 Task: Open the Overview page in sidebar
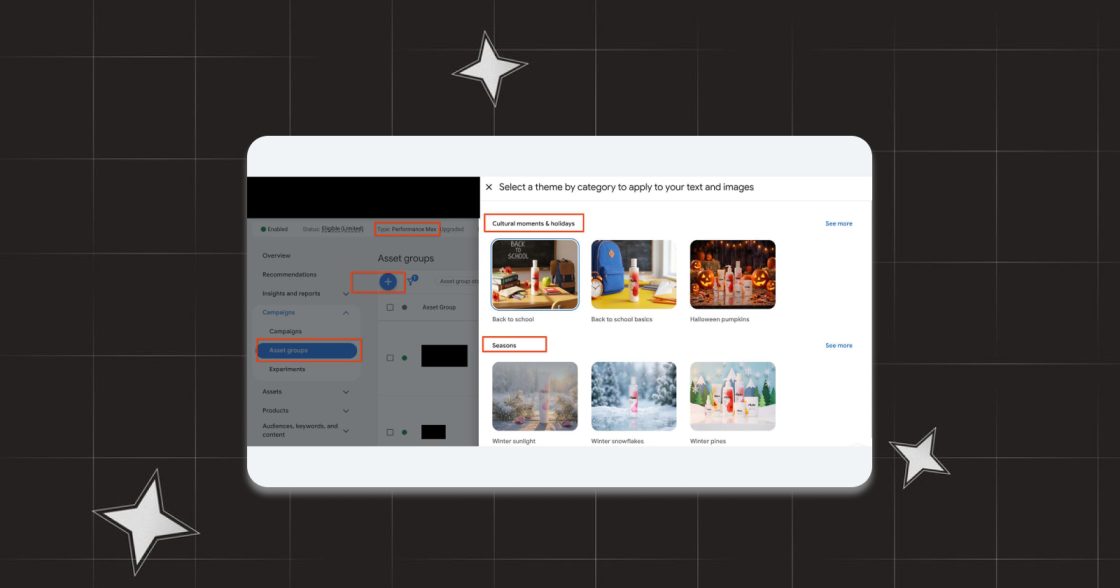276,256
